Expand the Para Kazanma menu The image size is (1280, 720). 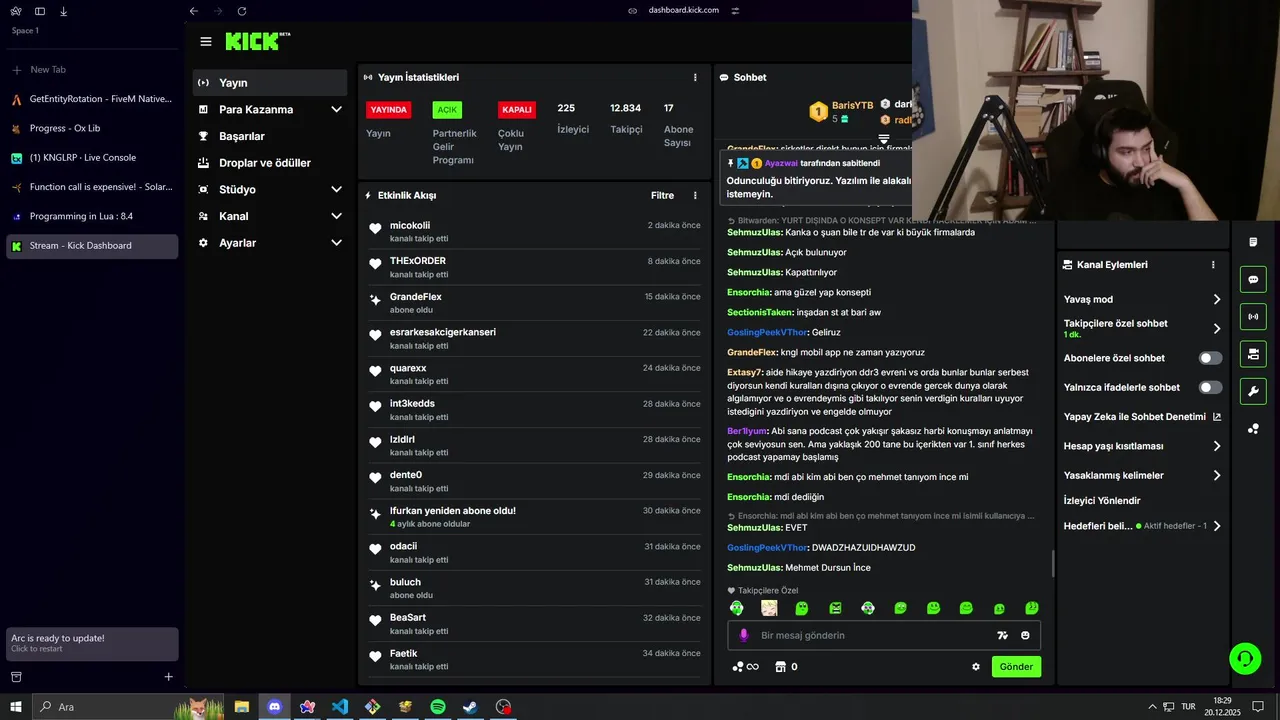(x=271, y=109)
